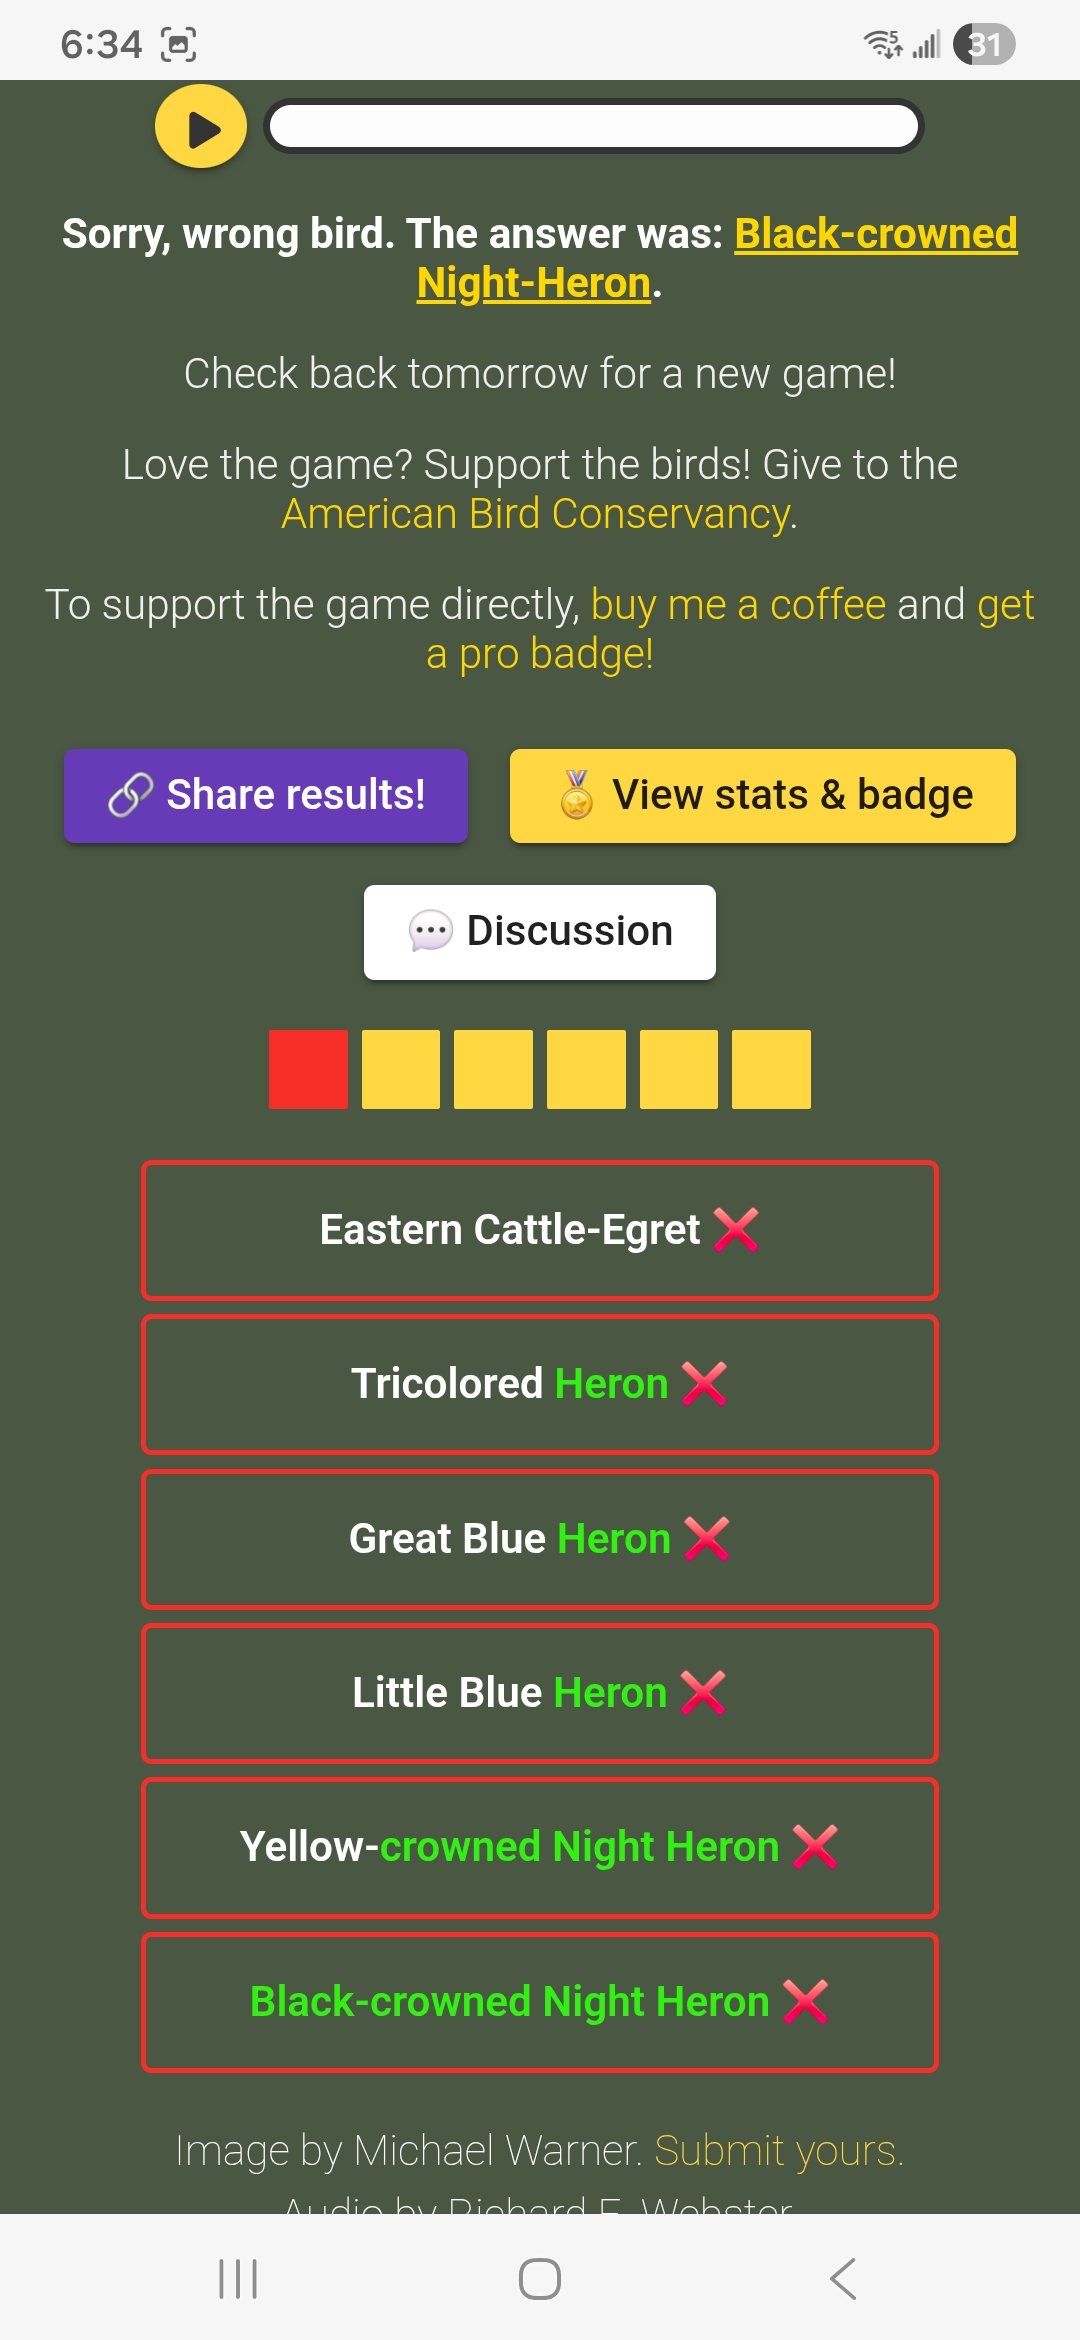
Task: Tap the last yellow guess square
Action: (x=771, y=1069)
